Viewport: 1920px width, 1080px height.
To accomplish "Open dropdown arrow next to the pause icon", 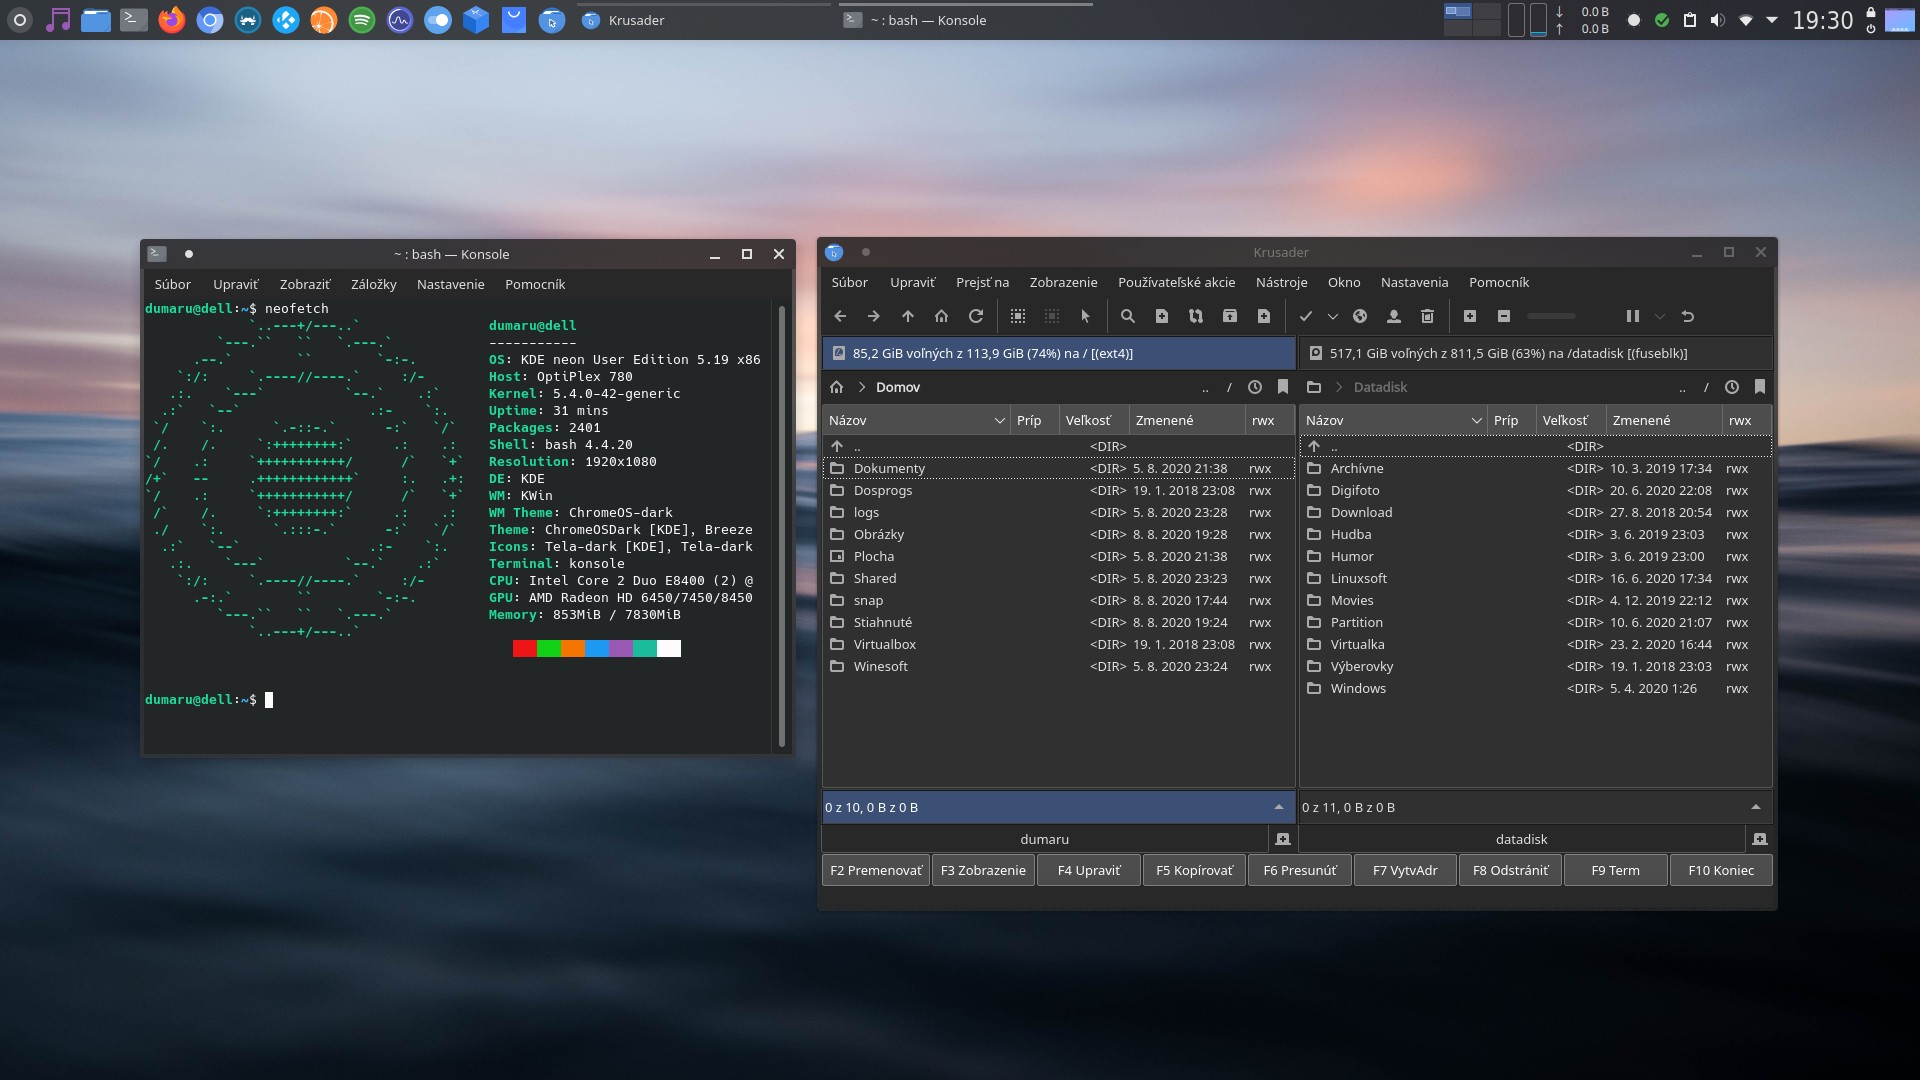I will (x=1660, y=316).
